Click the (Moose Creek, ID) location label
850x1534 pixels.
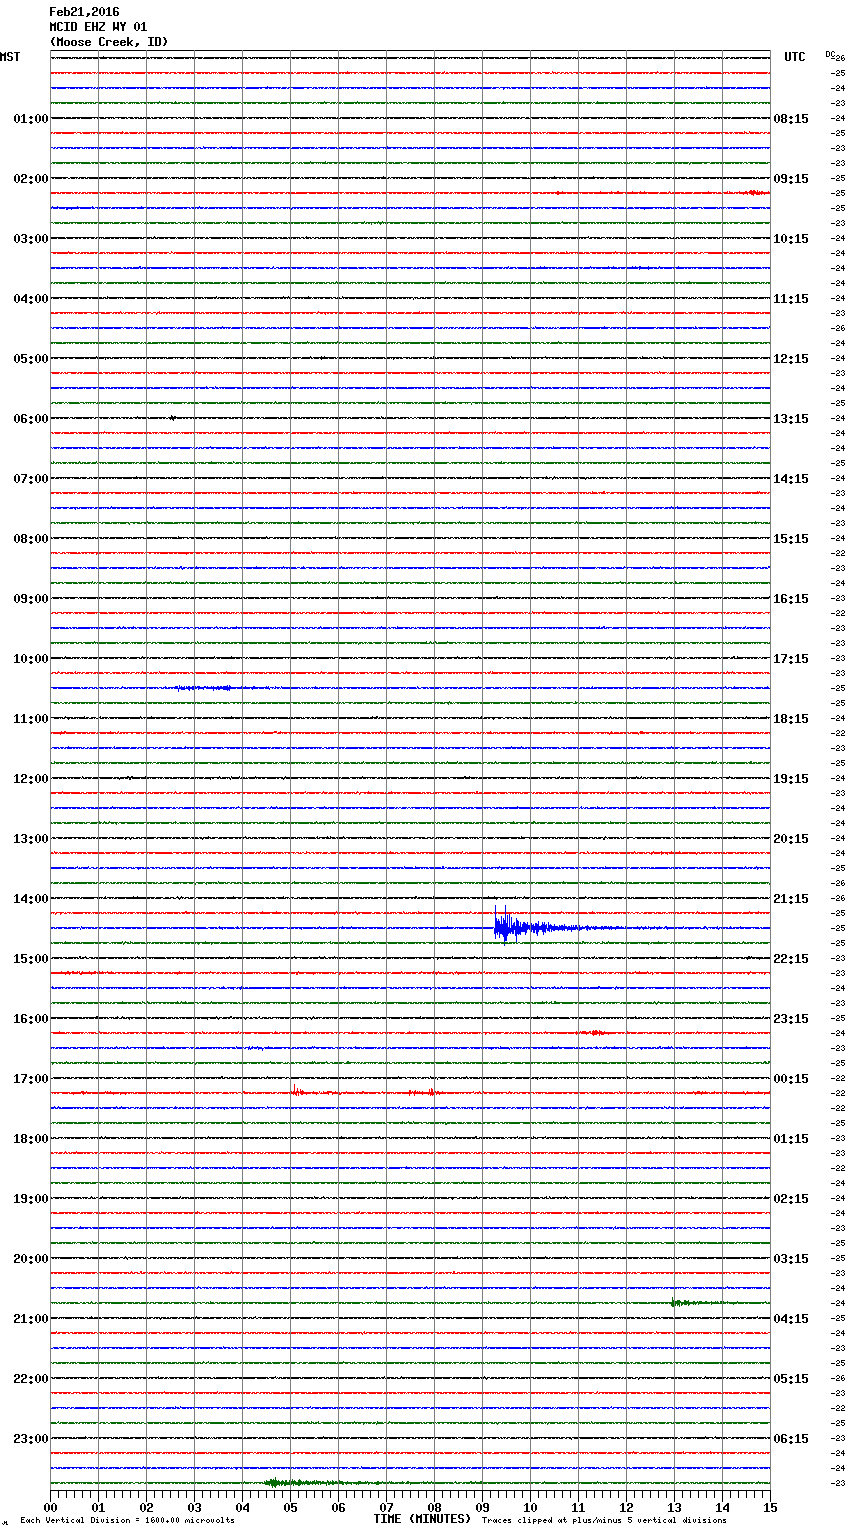click(109, 42)
